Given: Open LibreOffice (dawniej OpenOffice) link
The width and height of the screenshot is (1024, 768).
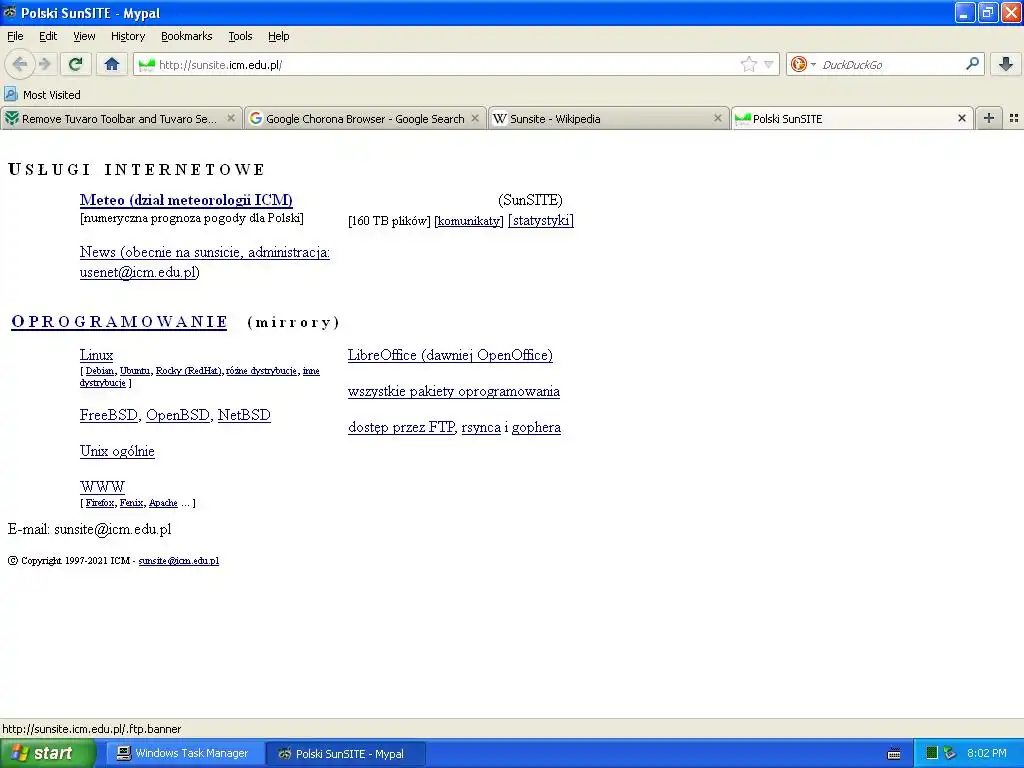Looking at the screenshot, I should (450, 355).
